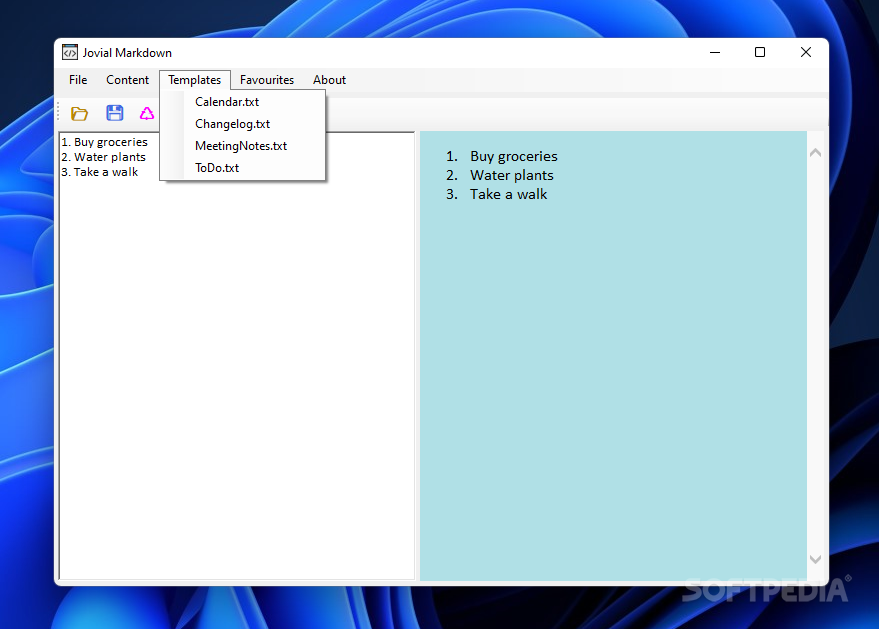Open the About menu
The width and height of the screenshot is (879, 629).
pos(329,80)
